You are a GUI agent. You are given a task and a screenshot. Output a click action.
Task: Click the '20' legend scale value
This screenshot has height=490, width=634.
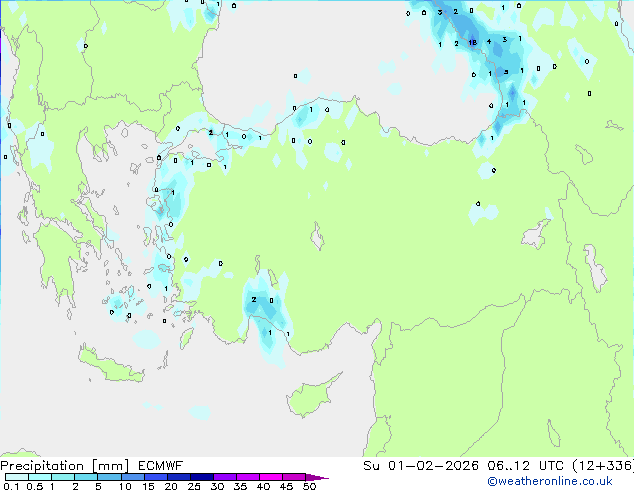tap(171, 486)
